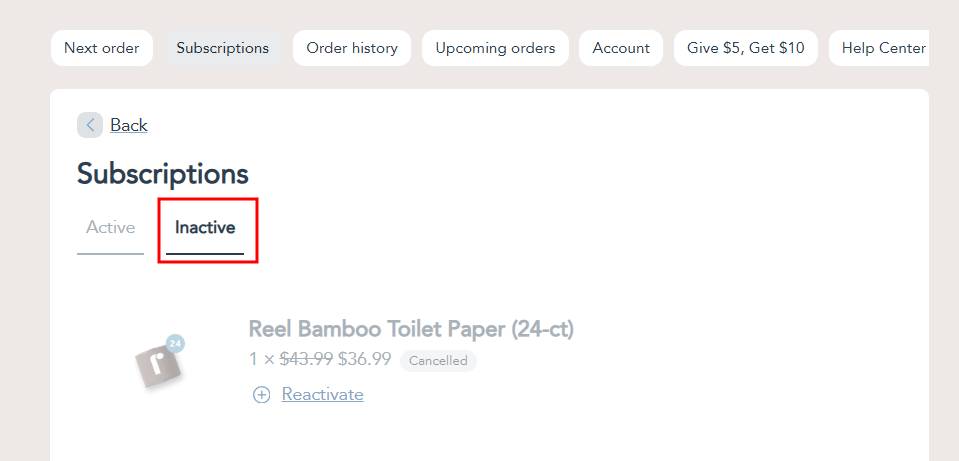
Task: Click the back chevron icon
Action: 90,125
